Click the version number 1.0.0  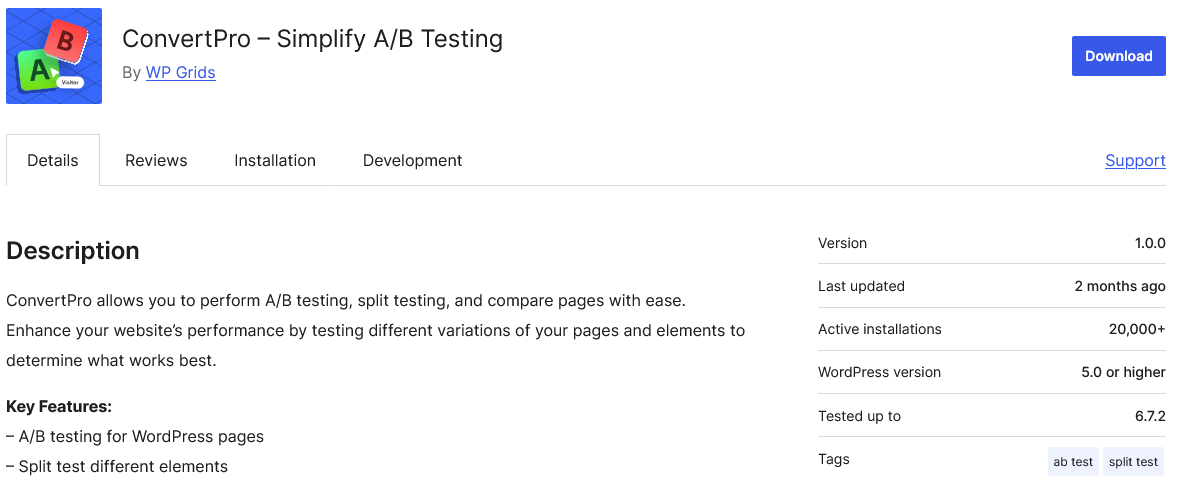click(1150, 243)
